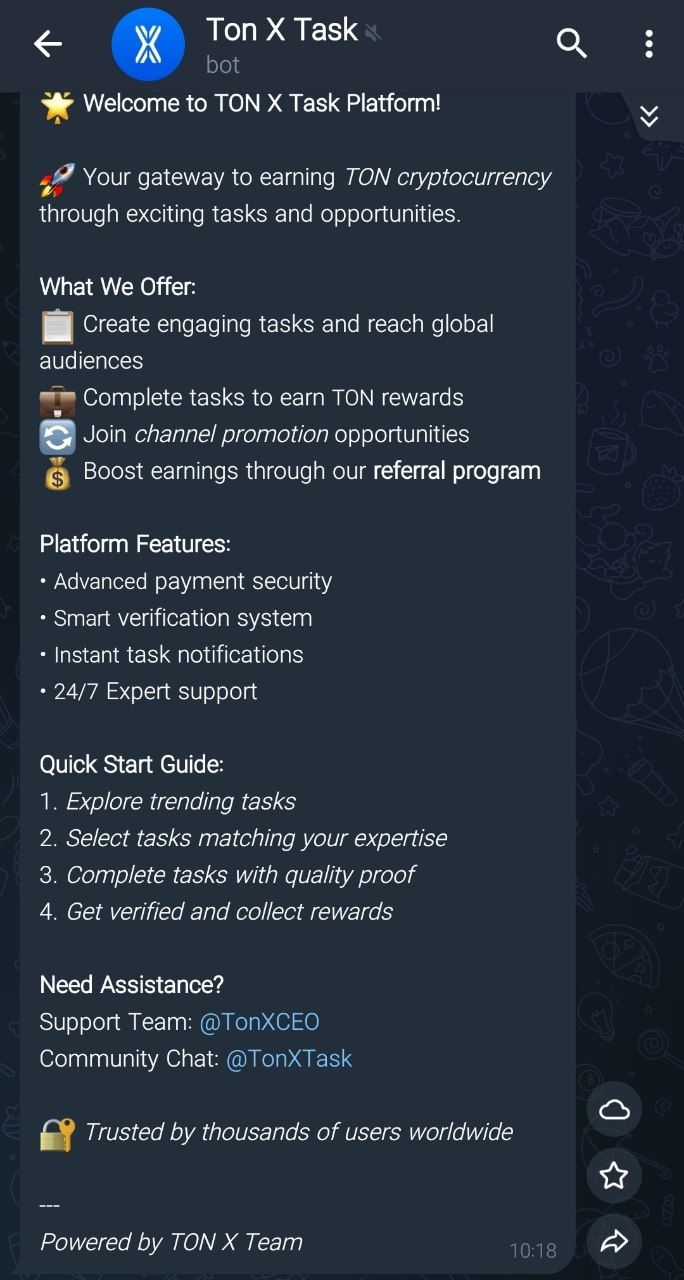Viewport: 684px width, 1280px height.
Task: Tap the star bookmark icon
Action: 614,1176
